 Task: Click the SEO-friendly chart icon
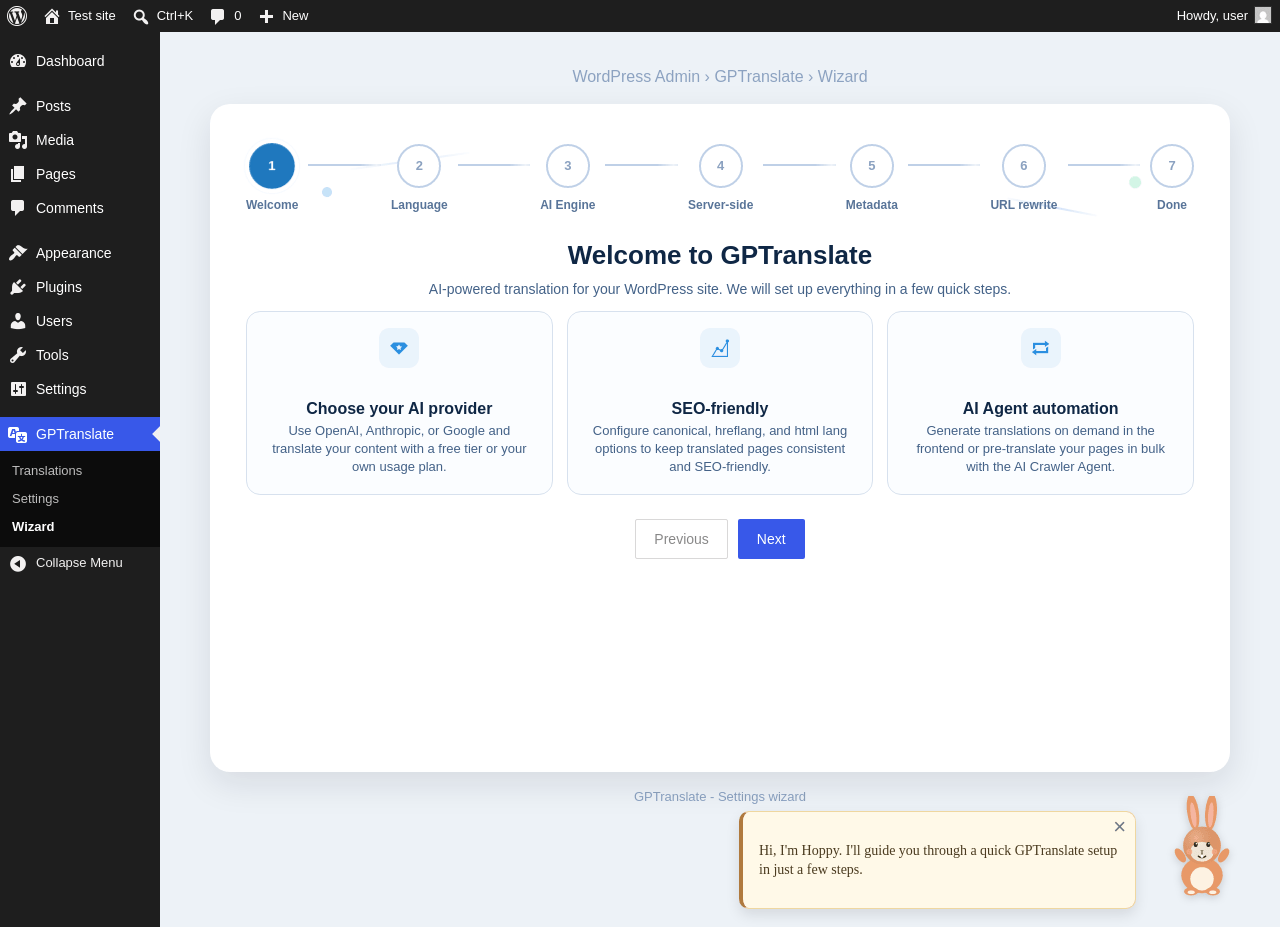point(720,348)
